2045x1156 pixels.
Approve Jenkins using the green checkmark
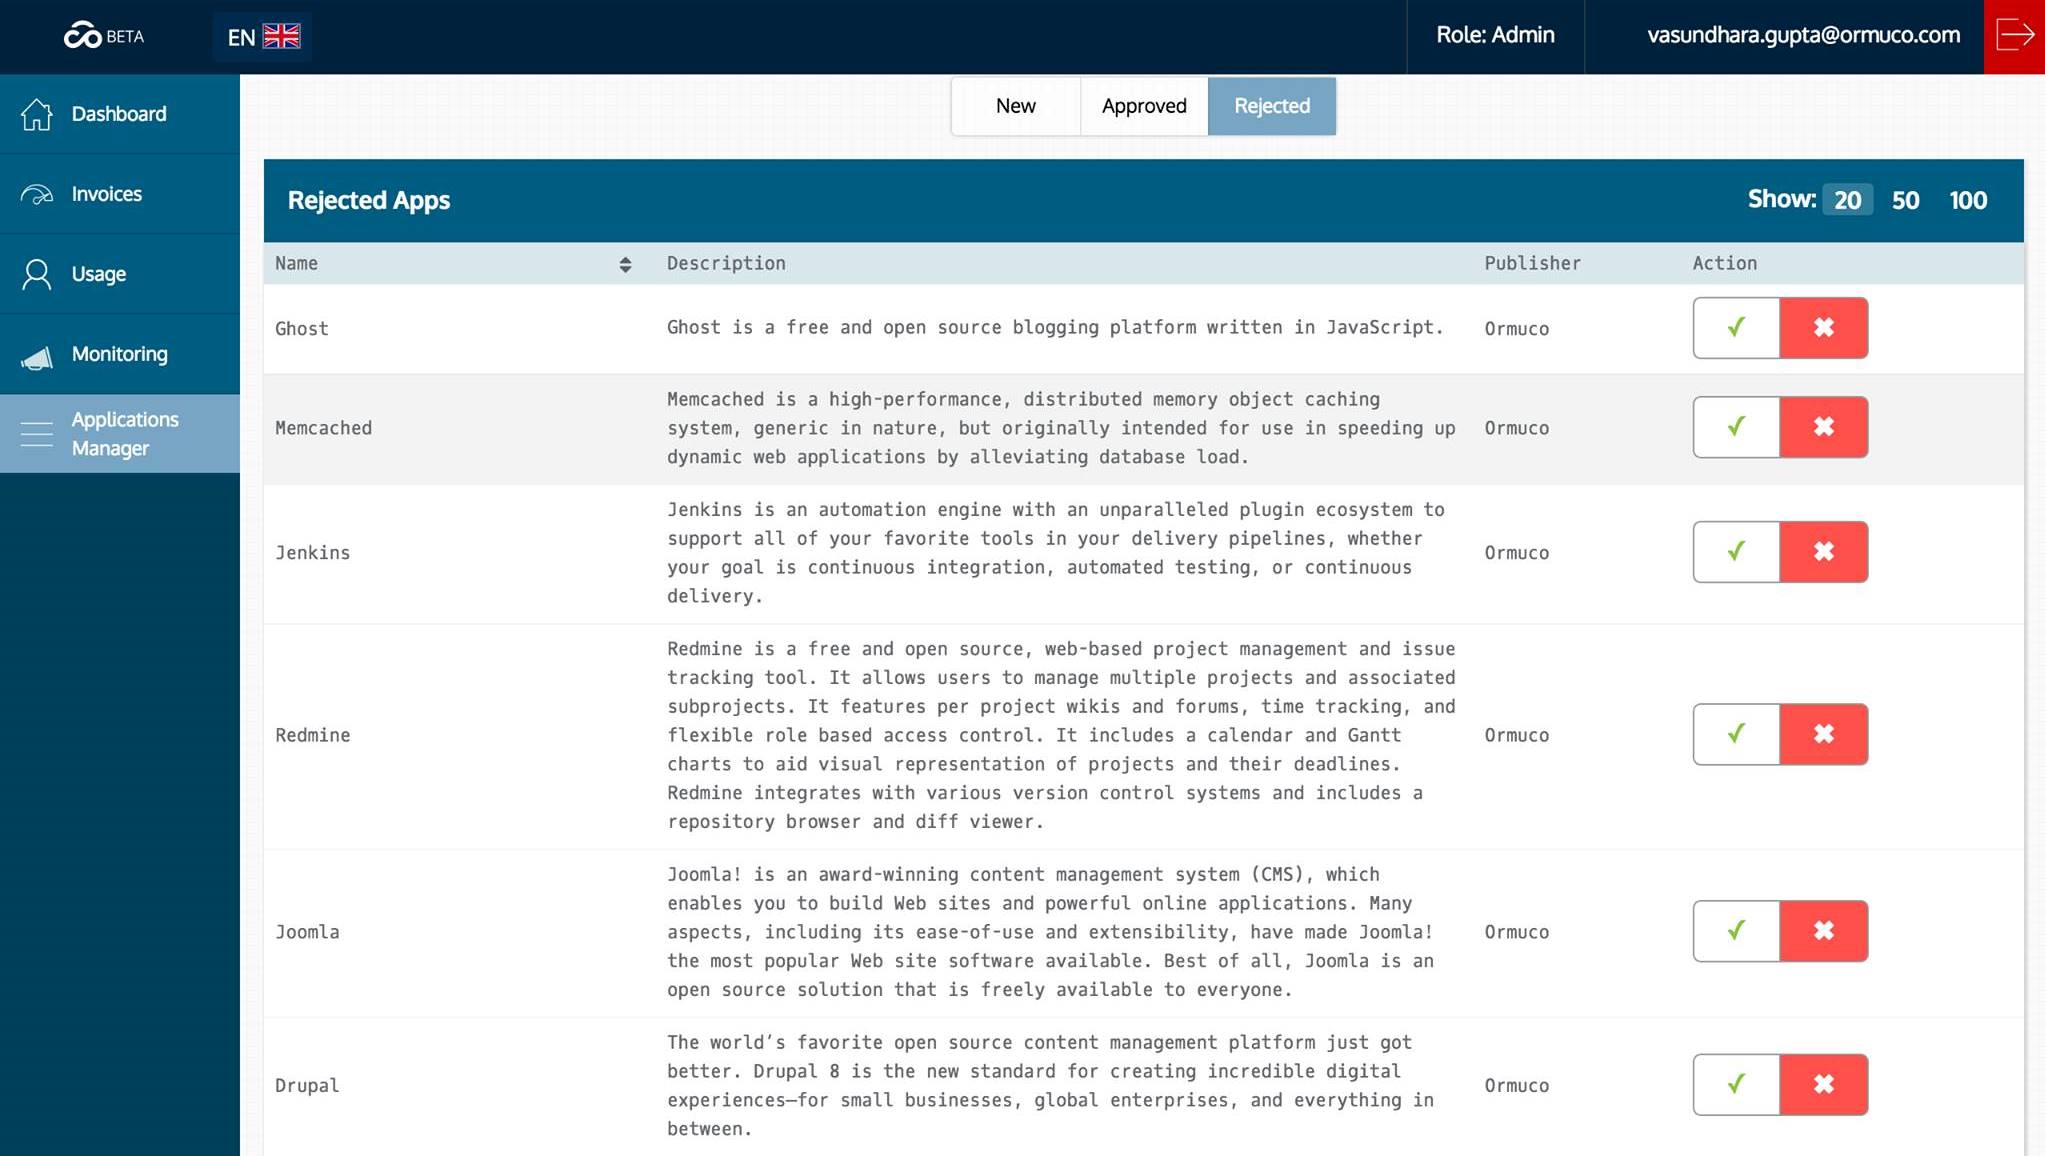coord(1736,552)
